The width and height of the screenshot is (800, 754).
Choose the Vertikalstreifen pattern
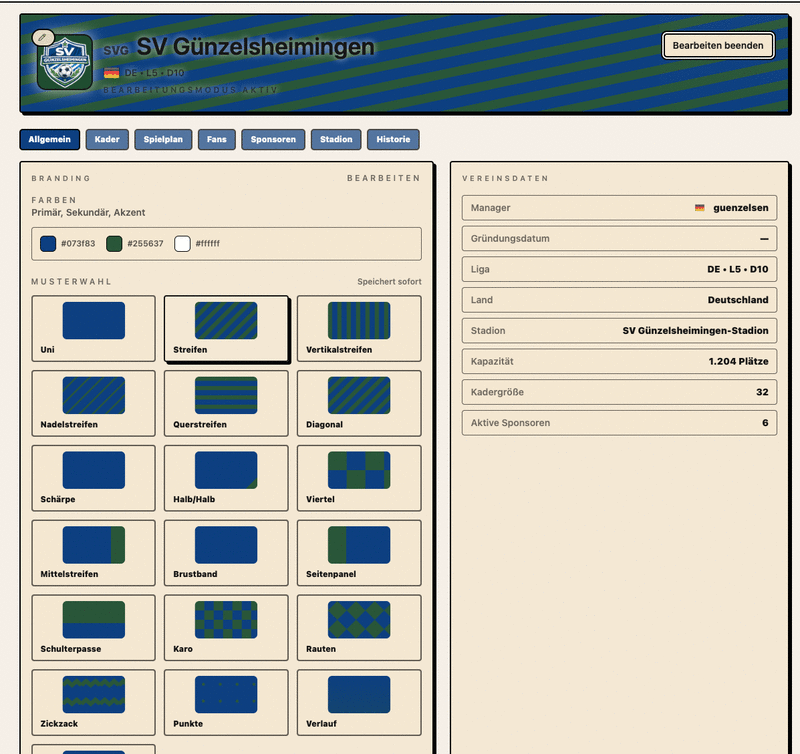[x=359, y=328]
